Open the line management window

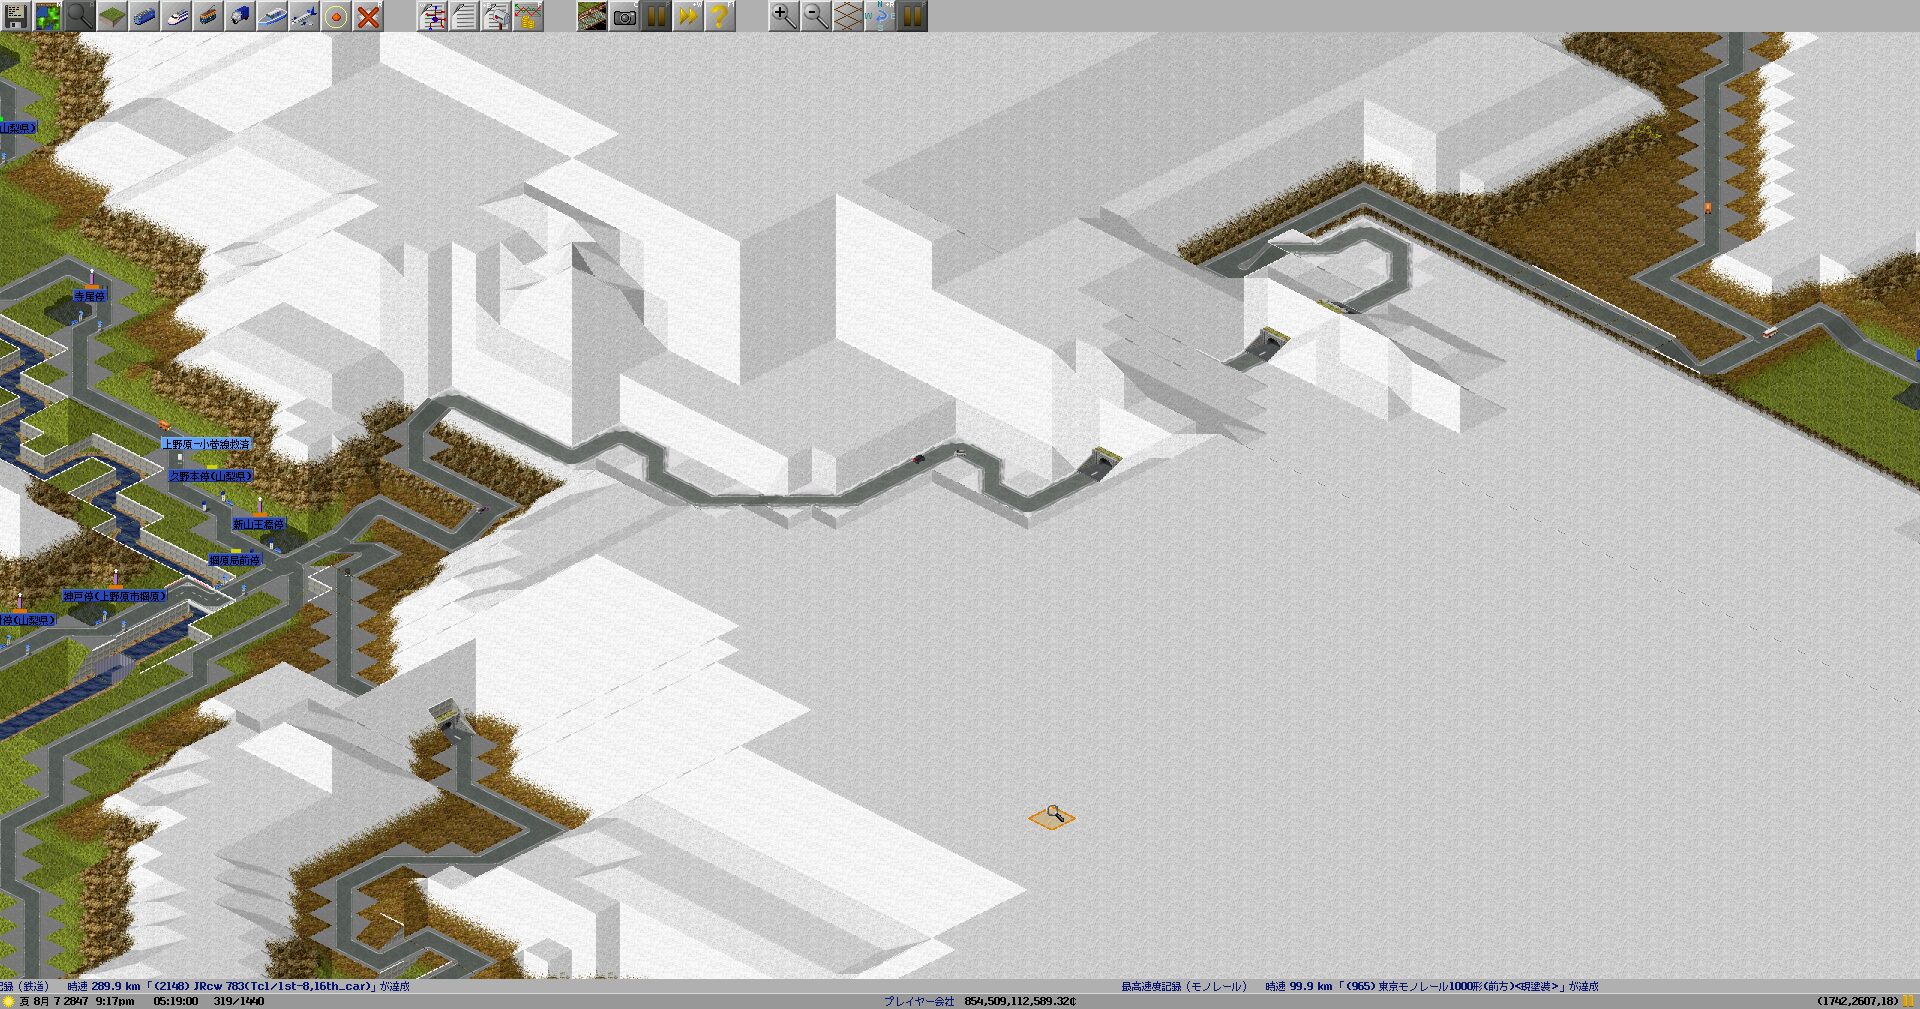pos(432,16)
